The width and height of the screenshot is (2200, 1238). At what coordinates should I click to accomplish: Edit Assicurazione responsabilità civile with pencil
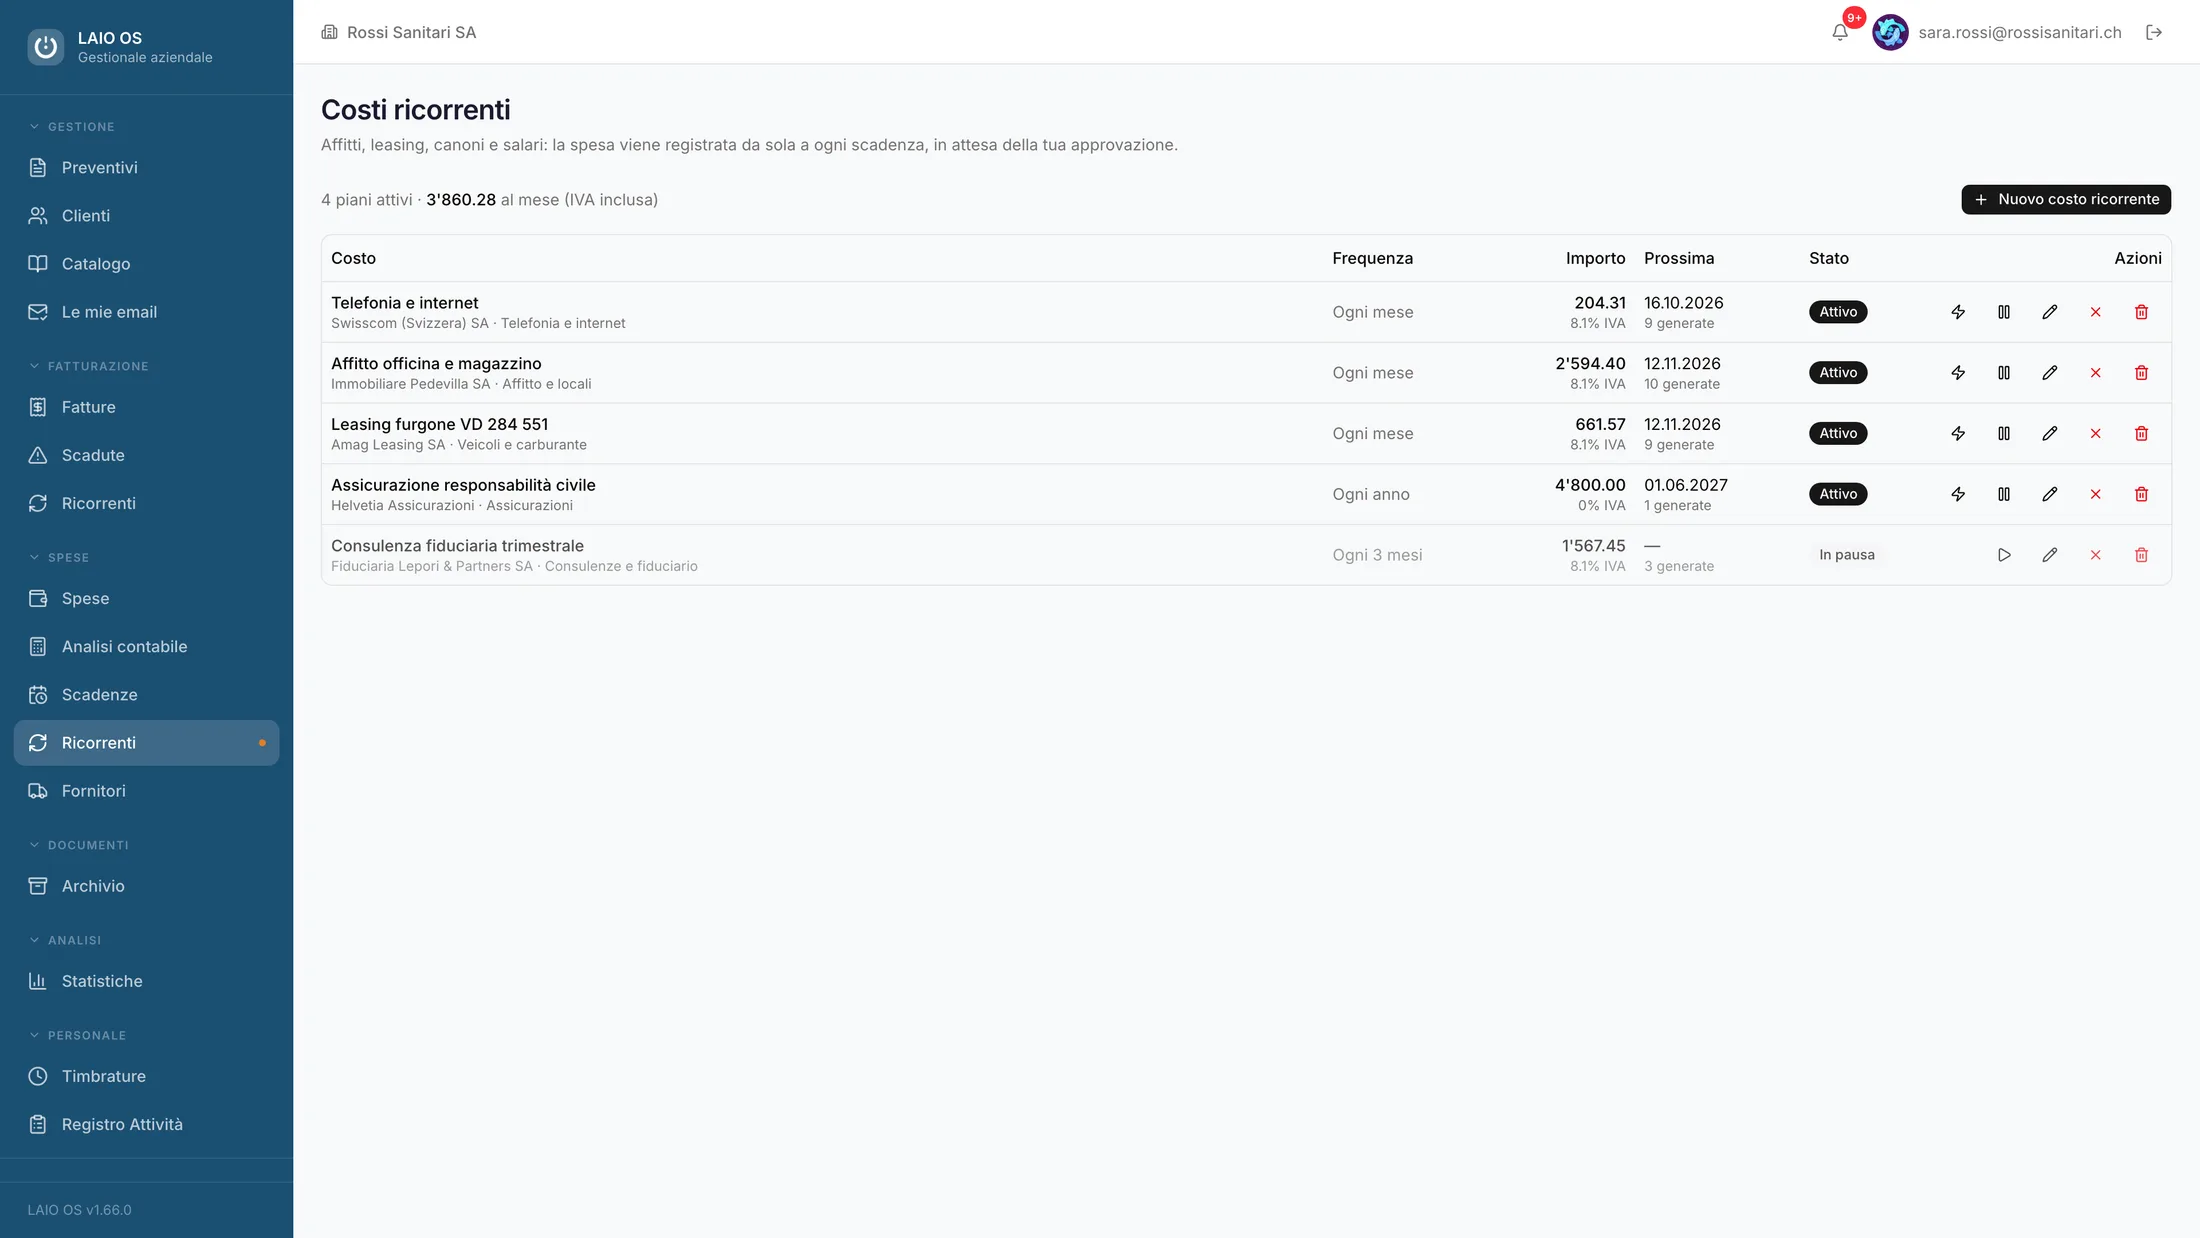2050,494
